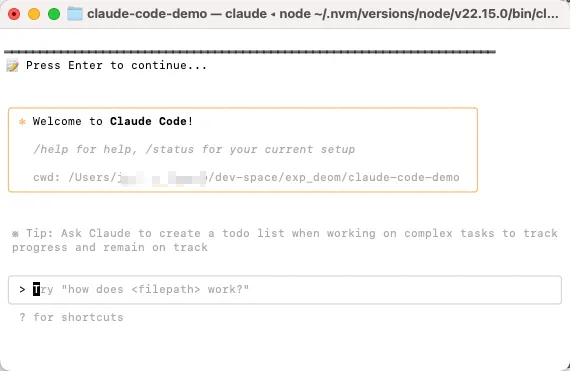The image size is (570, 371).
Task: Focus the Try how does filepath prompt field
Action: [285, 290]
